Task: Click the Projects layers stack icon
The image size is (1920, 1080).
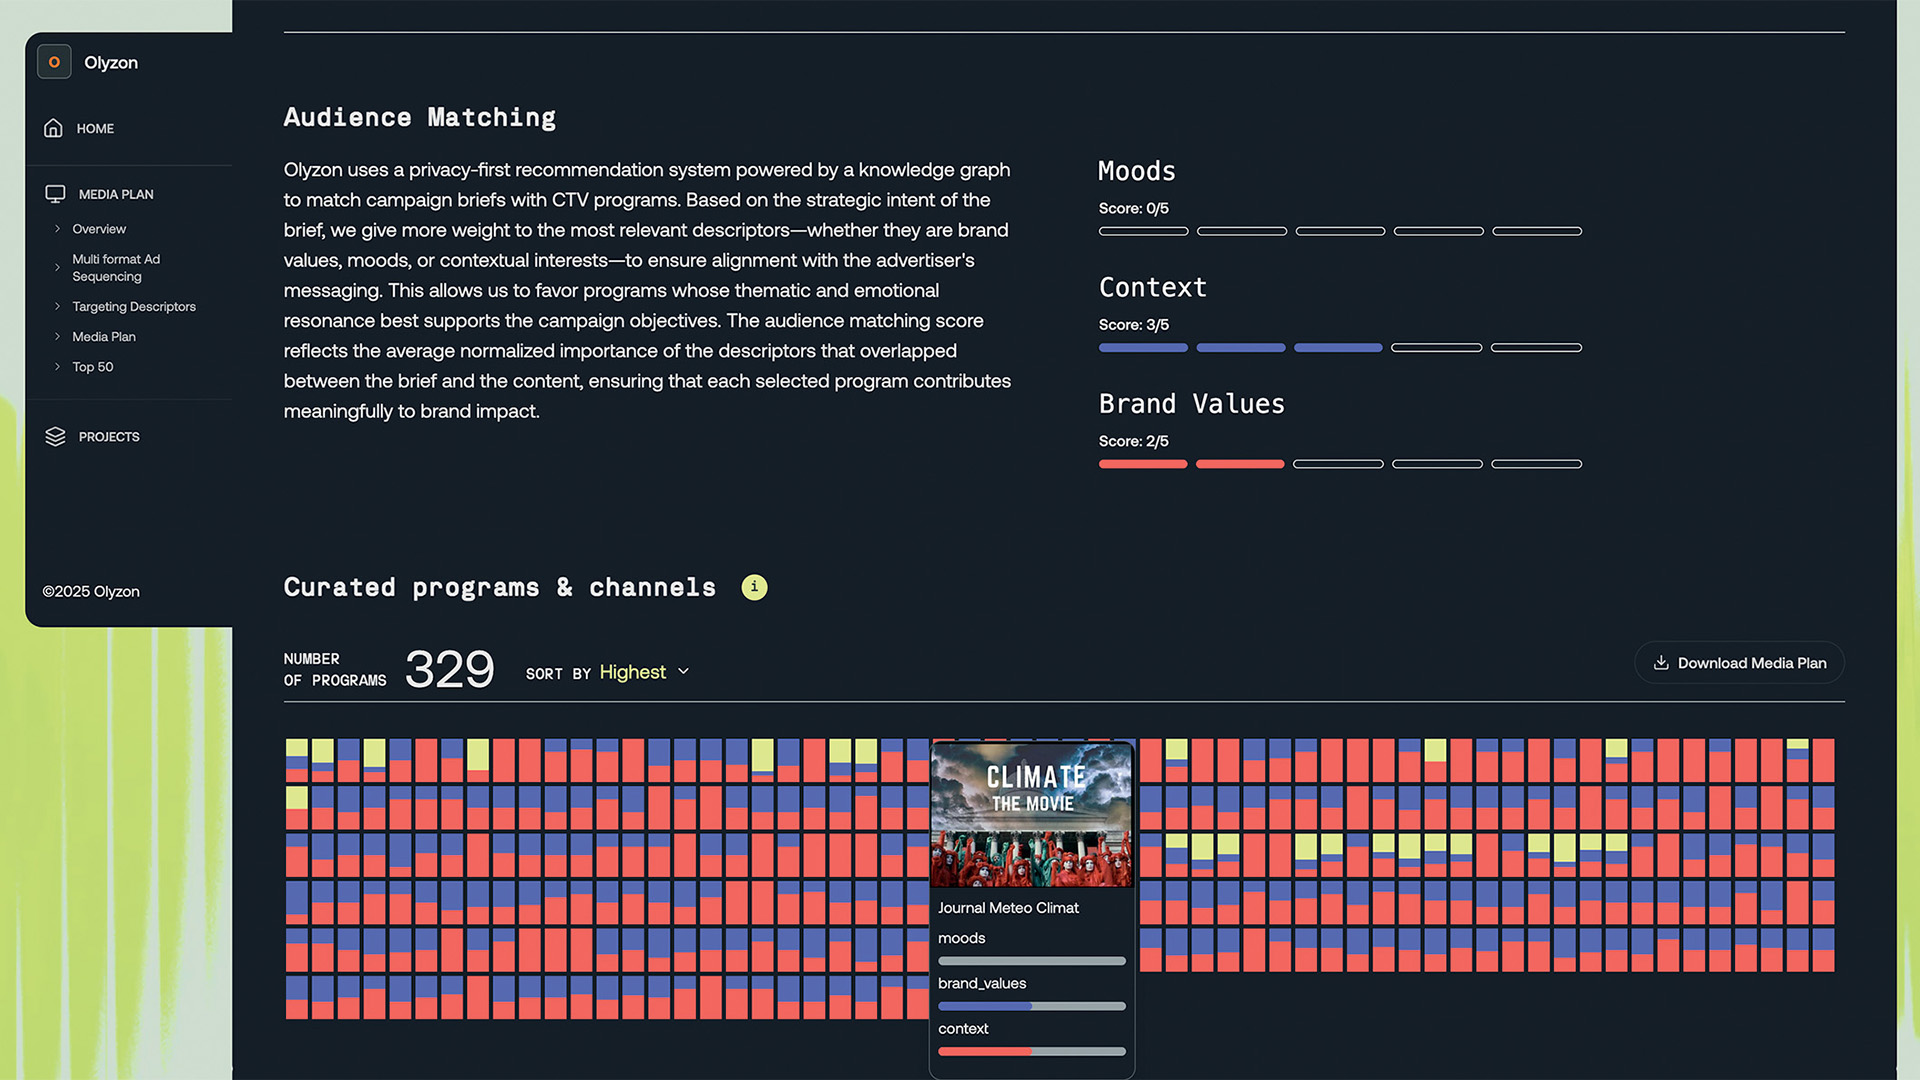Action: [x=55, y=437]
